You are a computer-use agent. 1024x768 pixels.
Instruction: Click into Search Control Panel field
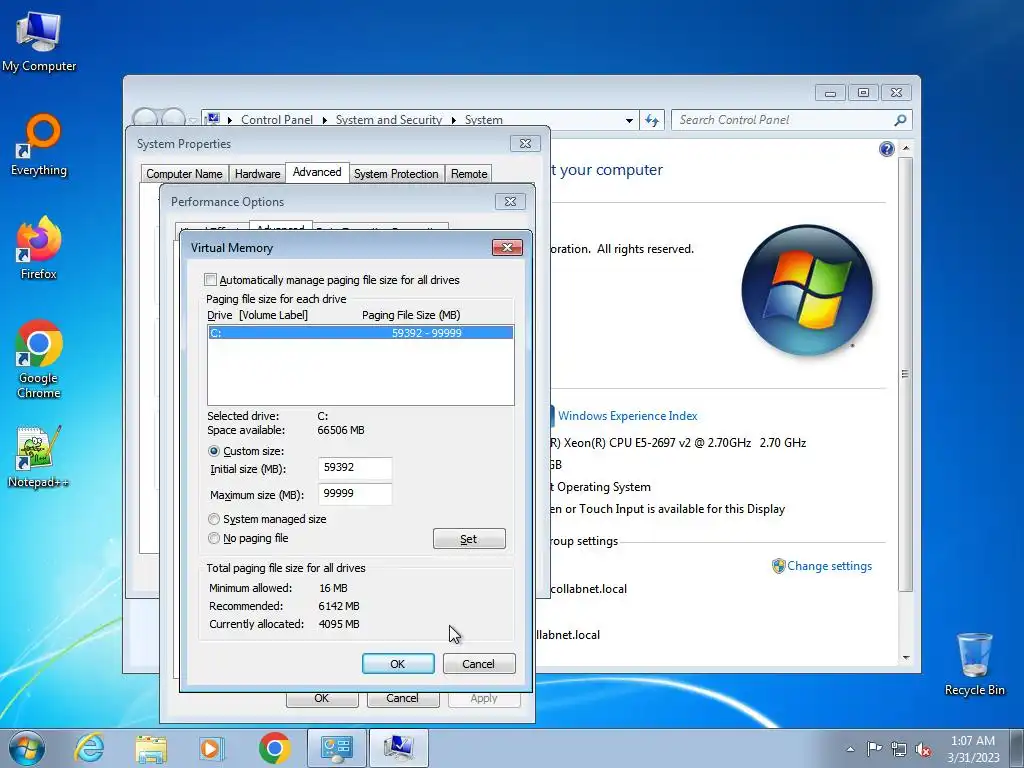pyautogui.click(x=784, y=120)
